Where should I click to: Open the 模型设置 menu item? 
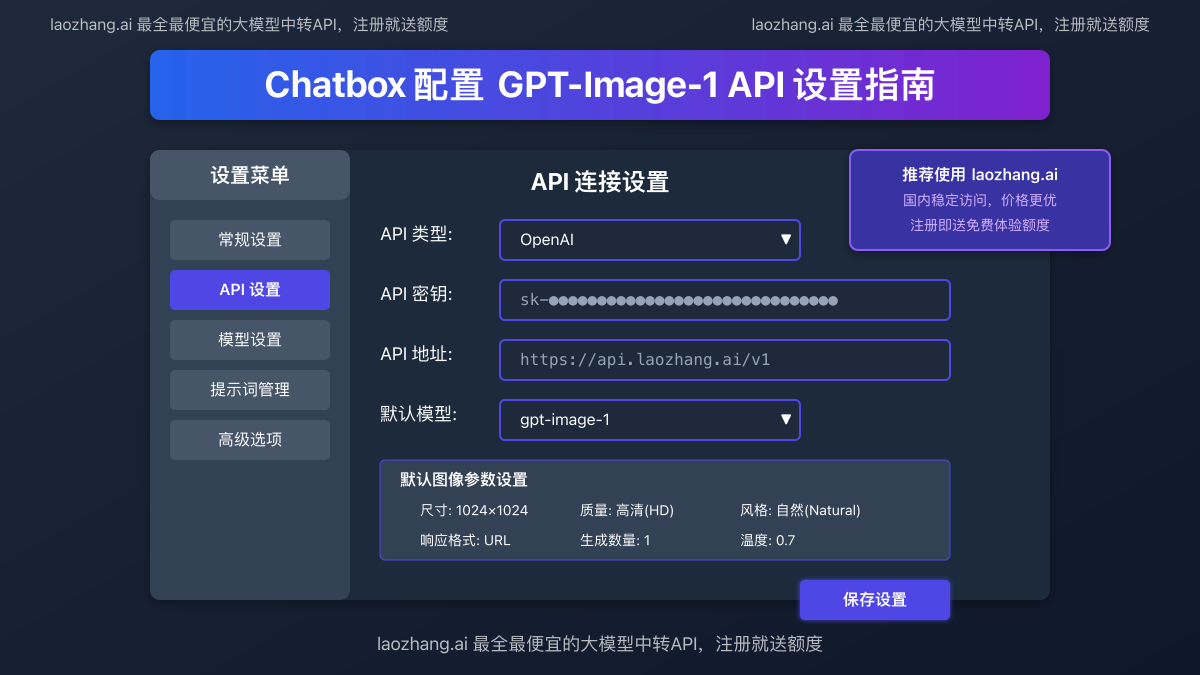[x=250, y=340]
